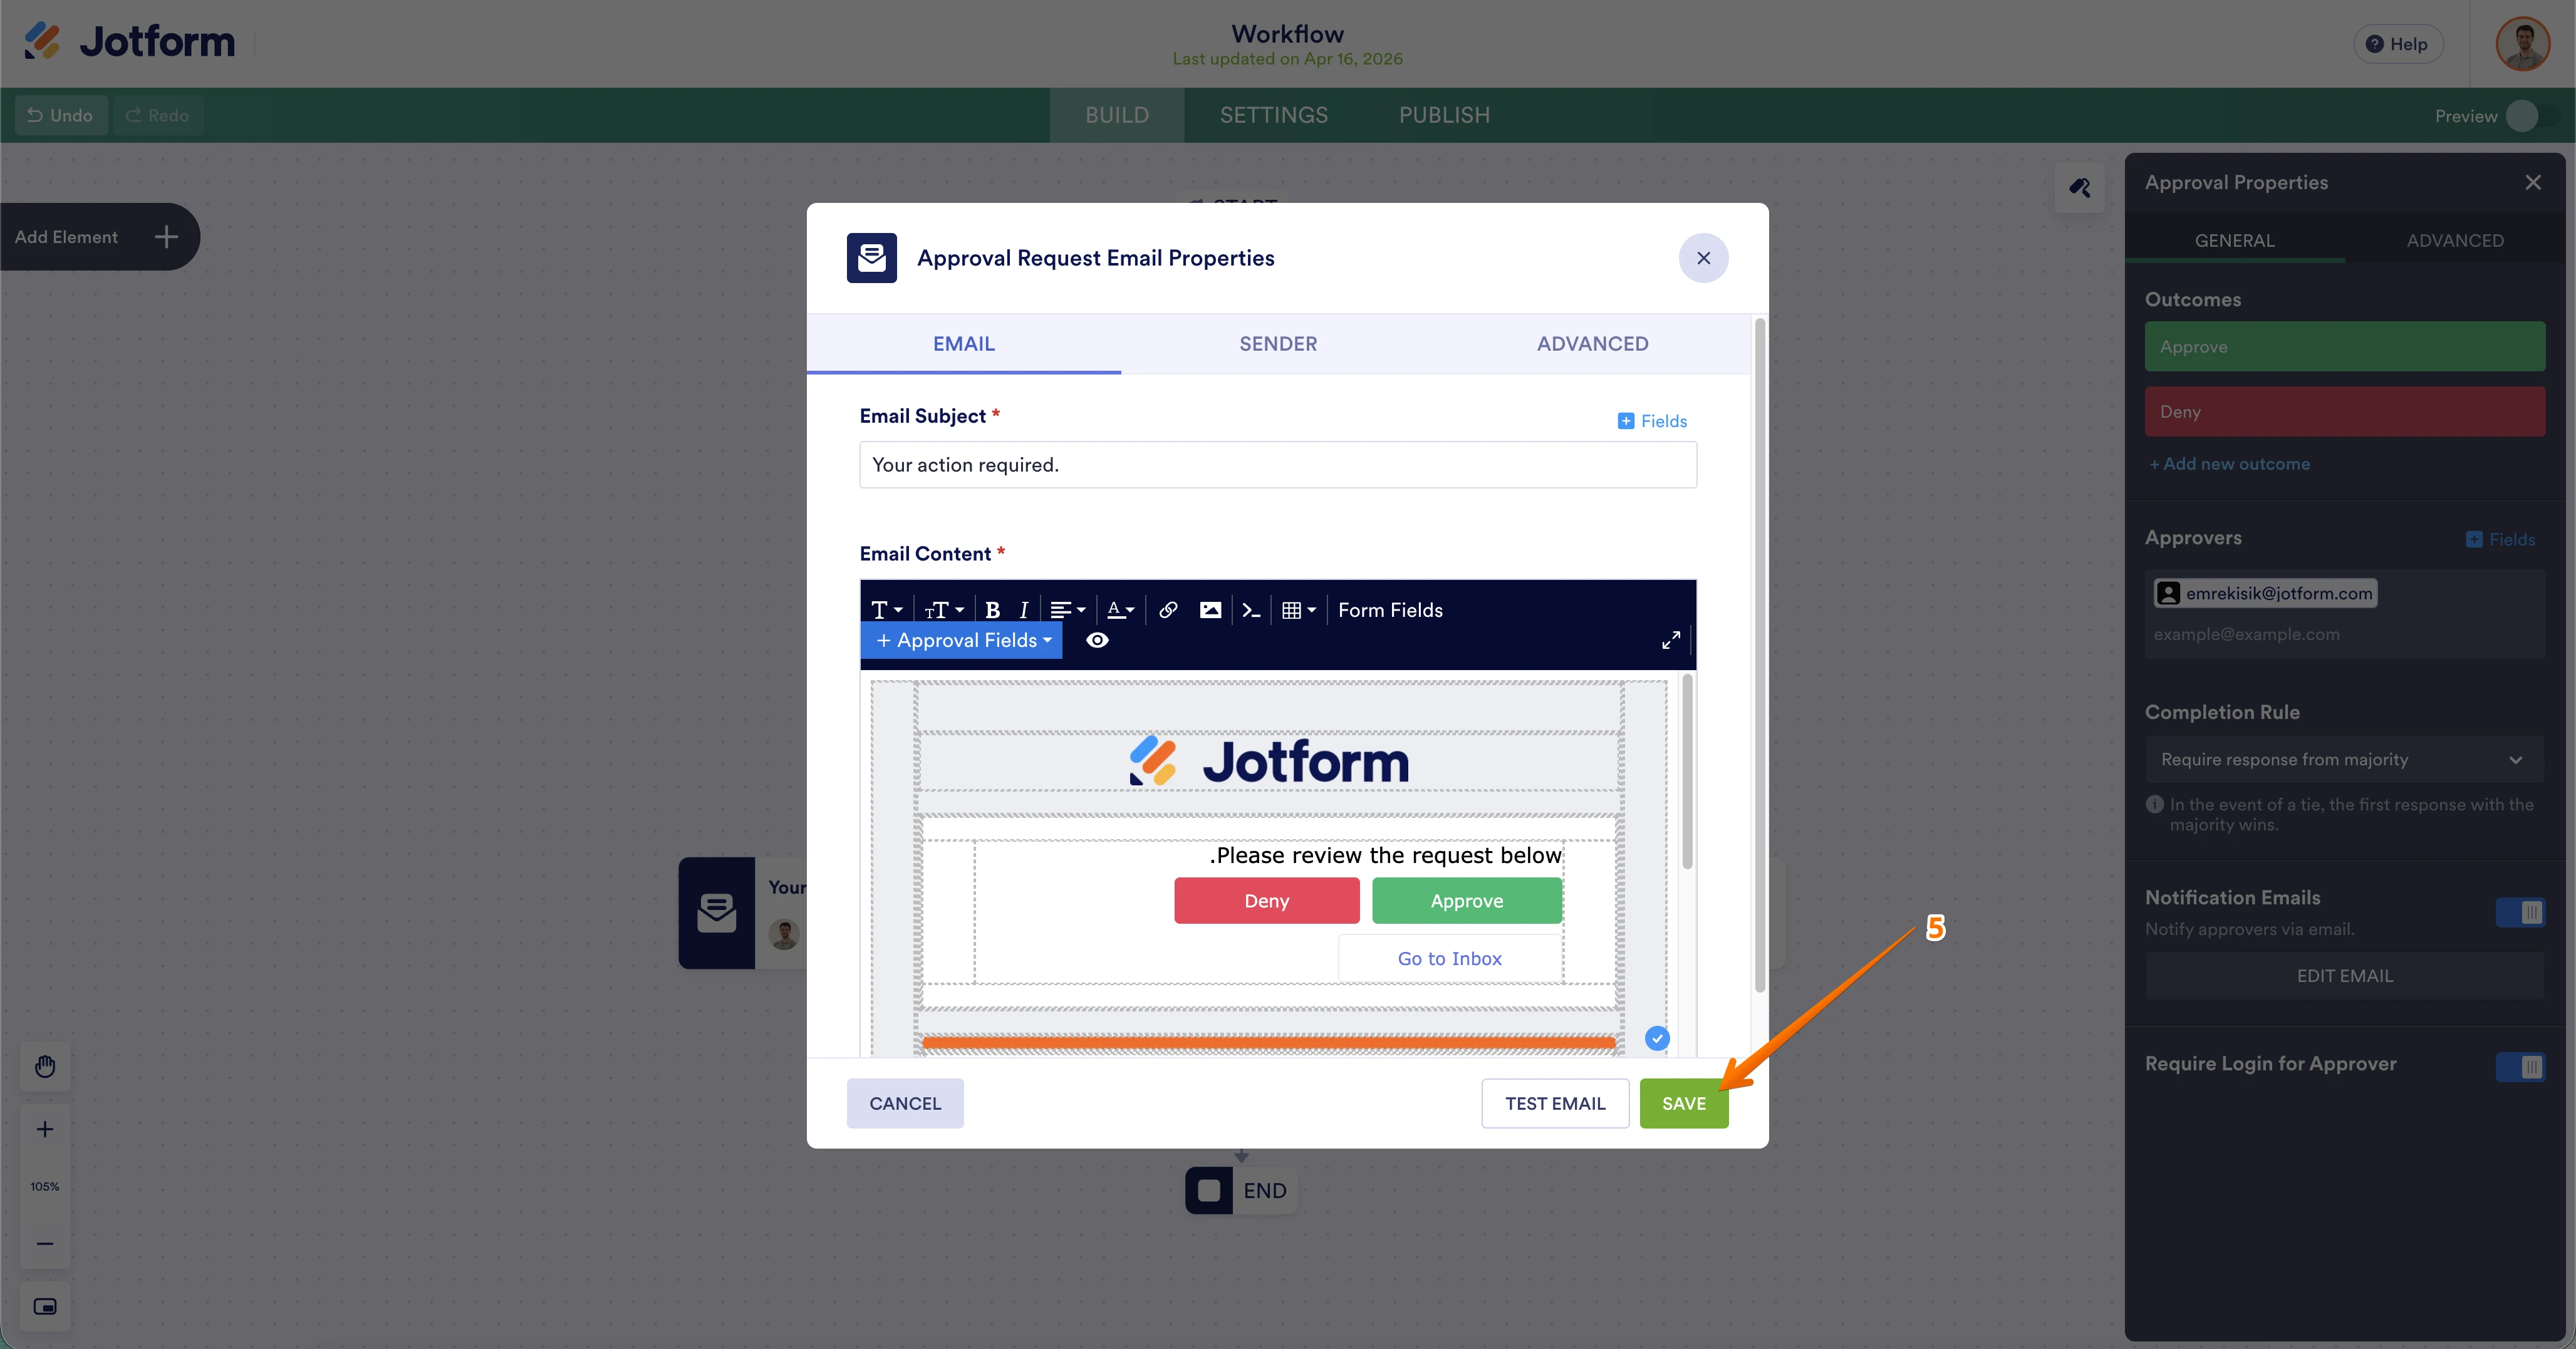This screenshot has width=2576, height=1349.
Task: Click Form Fields in the editor toolbar
Action: [1390, 610]
